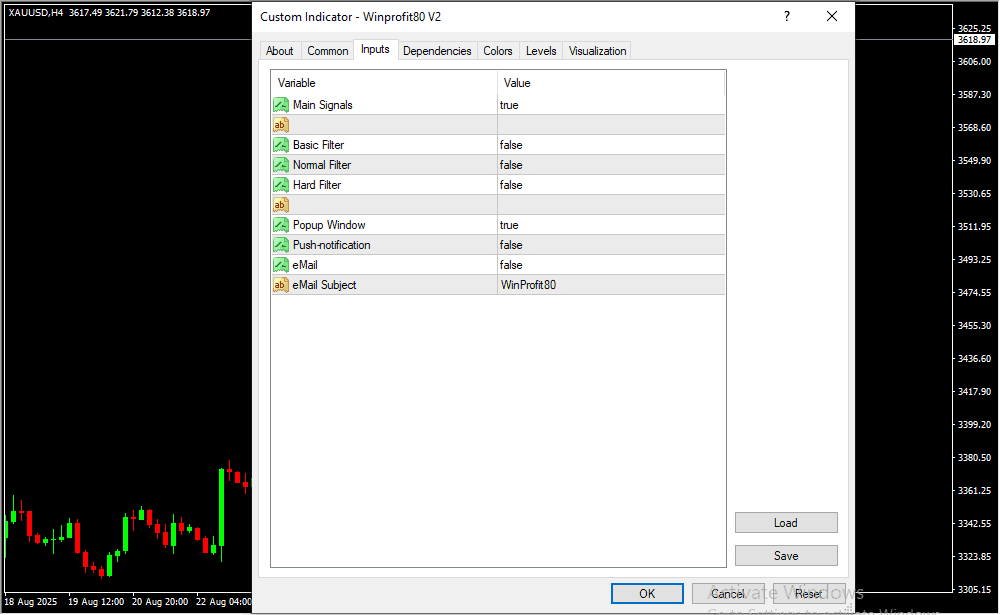Click the Main Signals variable icon
1000x615 pixels.
click(x=281, y=105)
